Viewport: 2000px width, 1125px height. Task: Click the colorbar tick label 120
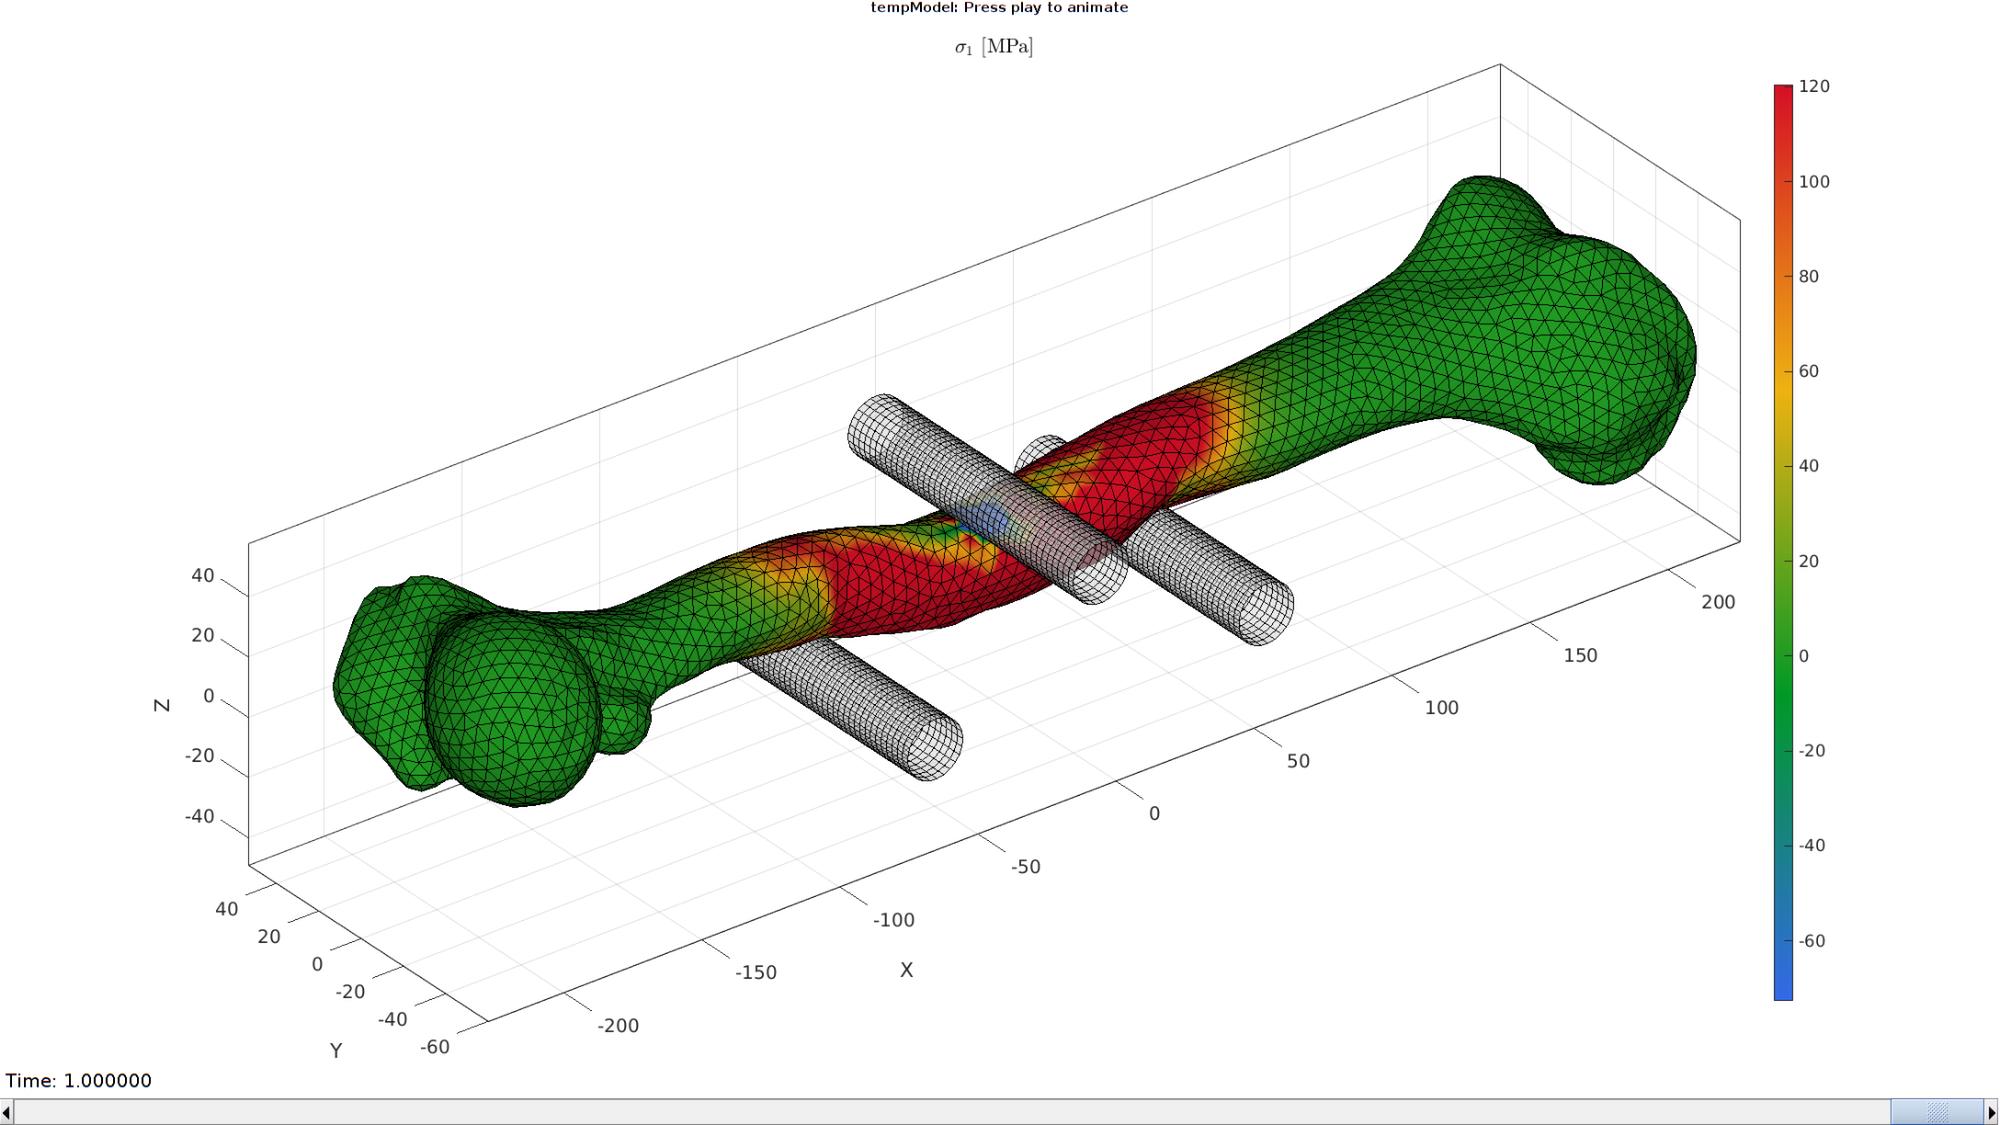[1814, 87]
